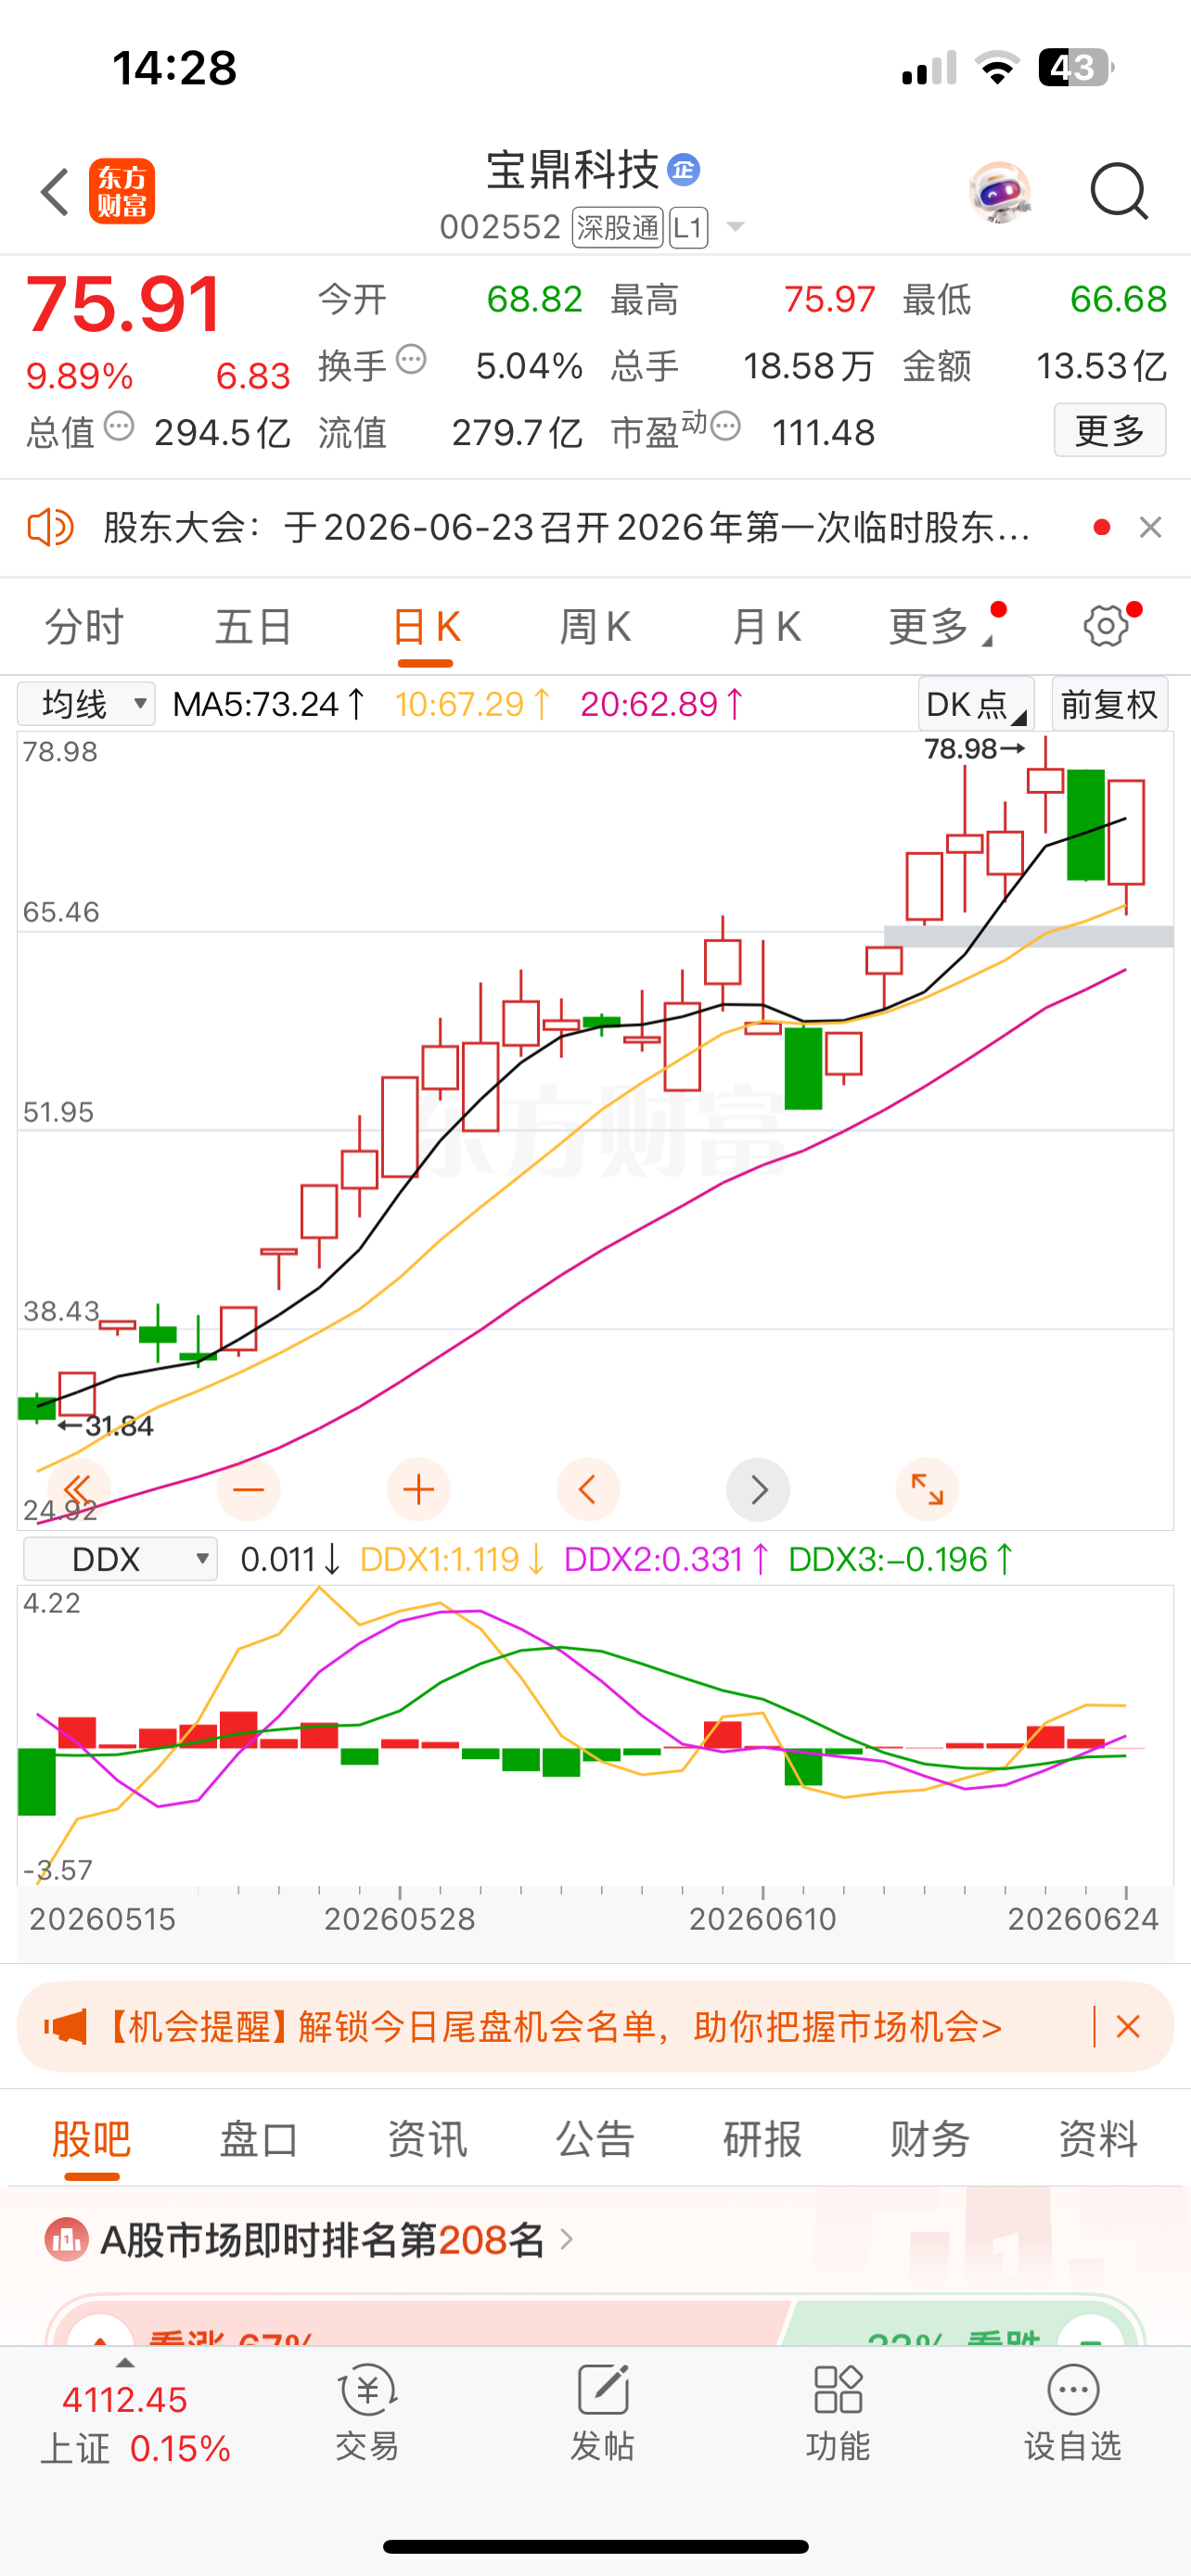The image size is (1191, 2576).
Task: Switch to the 公告 tab
Action: click(595, 2139)
